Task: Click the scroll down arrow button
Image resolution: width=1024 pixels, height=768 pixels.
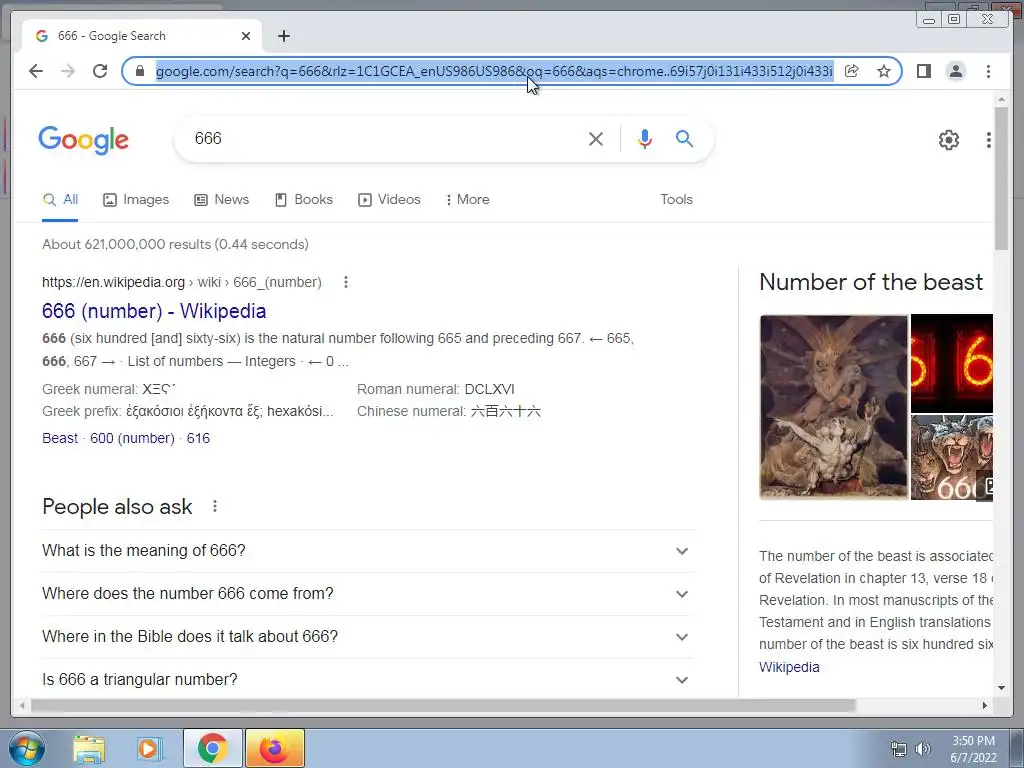Action: (1001, 687)
